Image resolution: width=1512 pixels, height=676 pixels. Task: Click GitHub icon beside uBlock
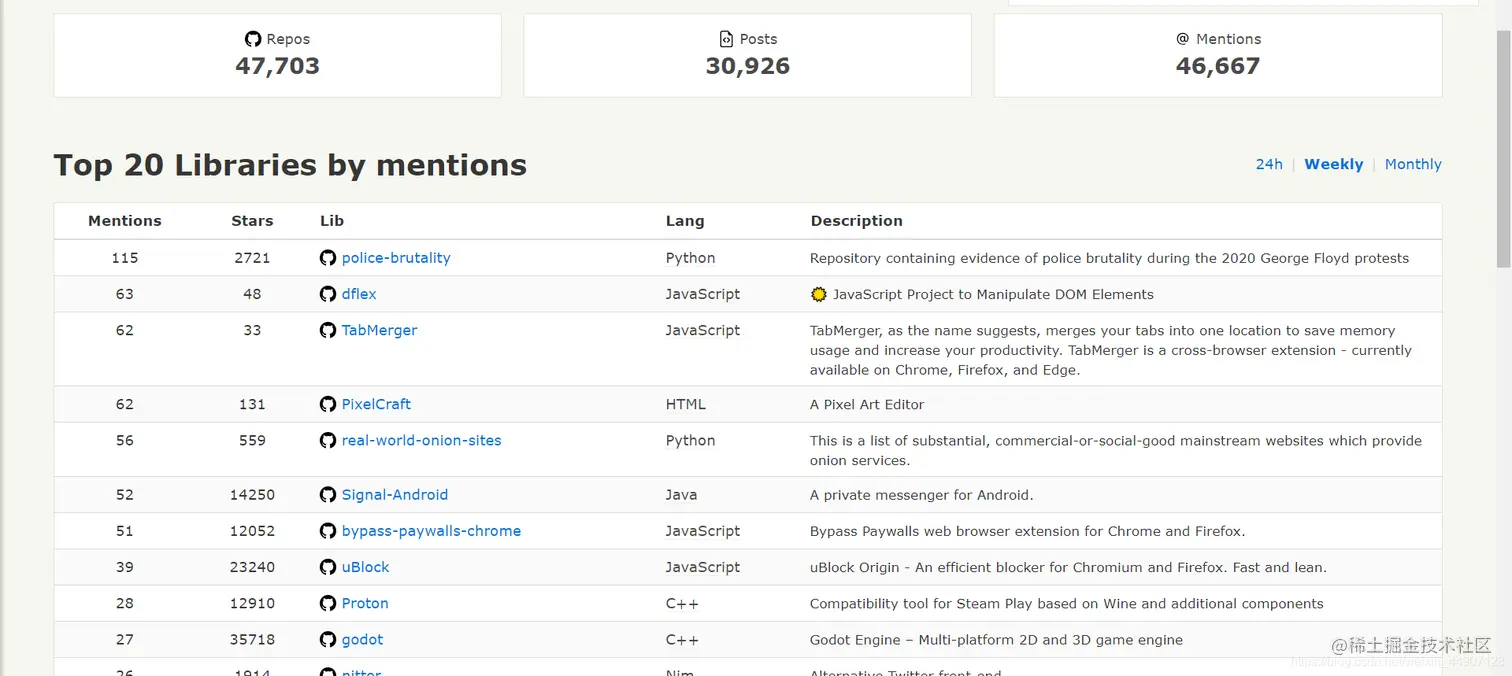click(x=328, y=567)
